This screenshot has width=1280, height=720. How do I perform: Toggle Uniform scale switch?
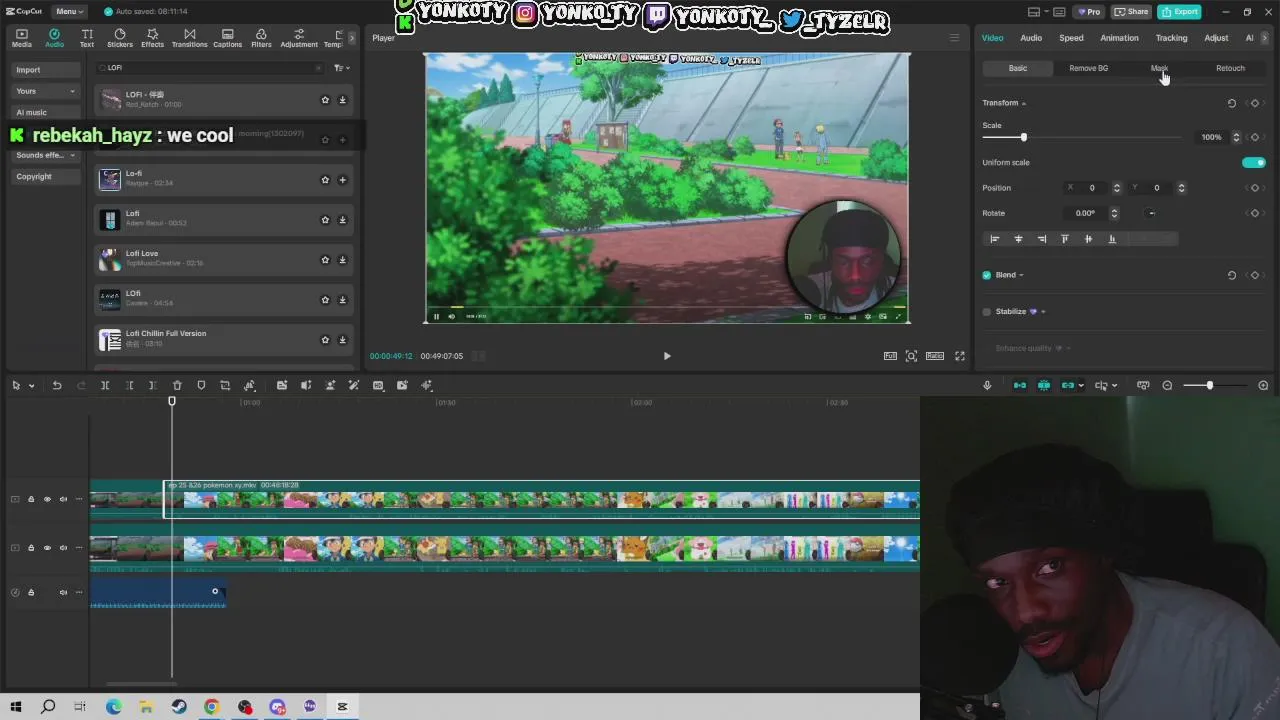coord(1253,162)
